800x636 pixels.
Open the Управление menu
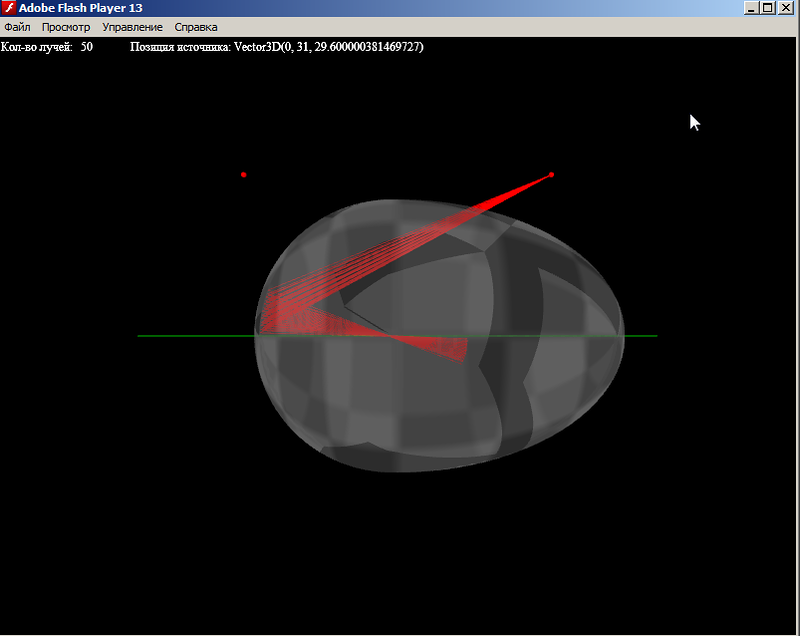coord(132,27)
